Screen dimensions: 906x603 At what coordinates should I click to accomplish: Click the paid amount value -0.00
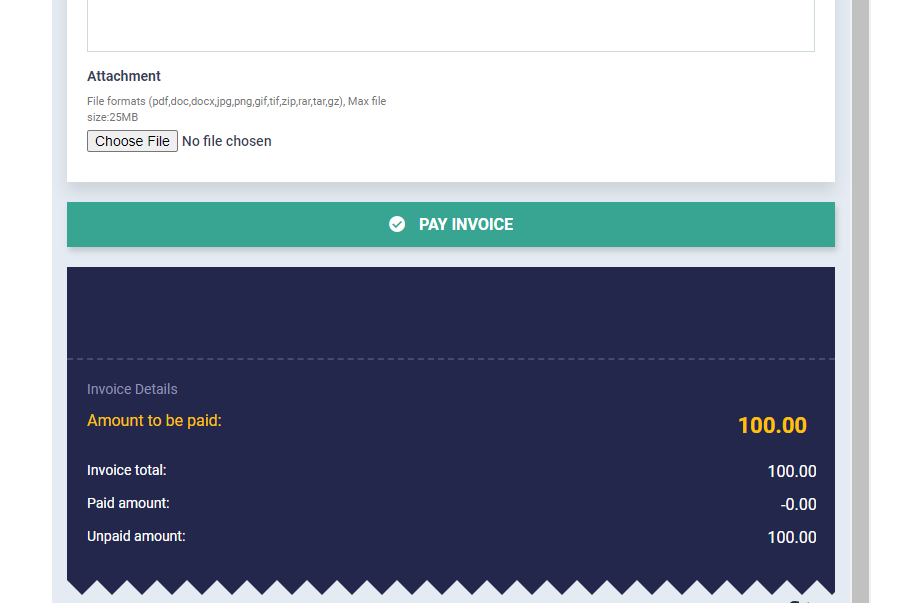[798, 504]
